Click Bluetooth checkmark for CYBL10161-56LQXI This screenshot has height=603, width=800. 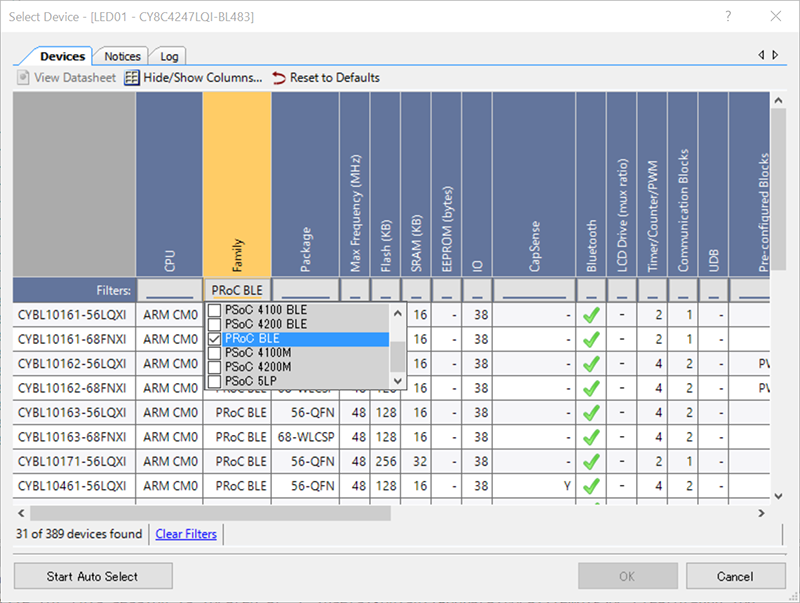pos(591,315)
